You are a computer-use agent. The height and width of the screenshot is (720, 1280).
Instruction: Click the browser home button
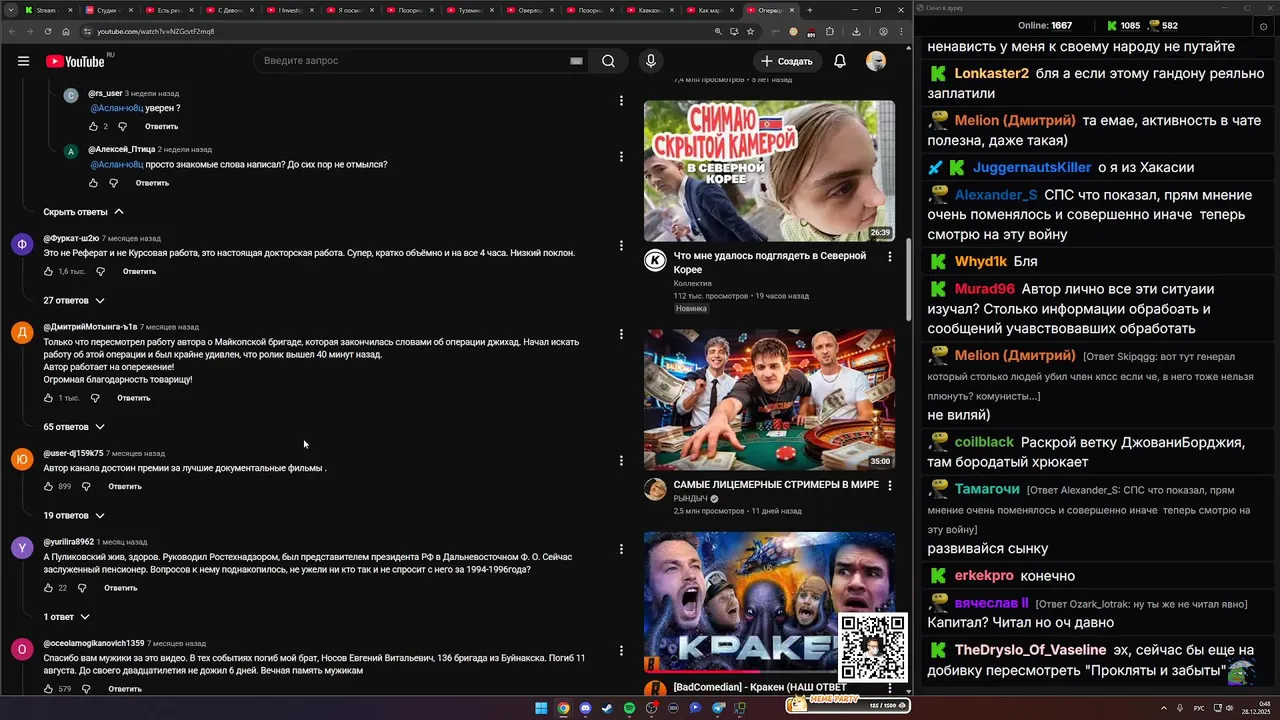coord(67,31)
